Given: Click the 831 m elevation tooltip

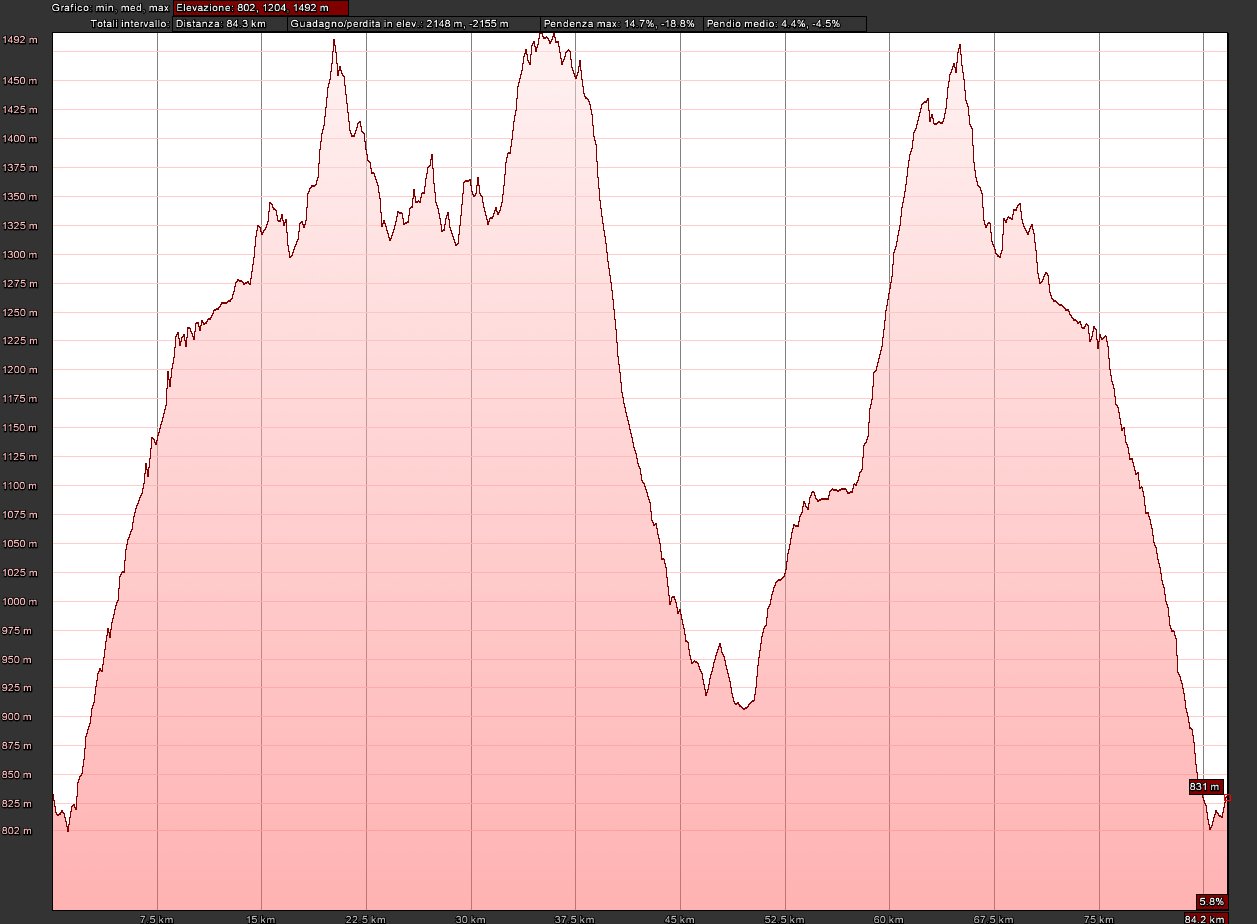Looking at the screenshot, I should [x=1205, y=787].
